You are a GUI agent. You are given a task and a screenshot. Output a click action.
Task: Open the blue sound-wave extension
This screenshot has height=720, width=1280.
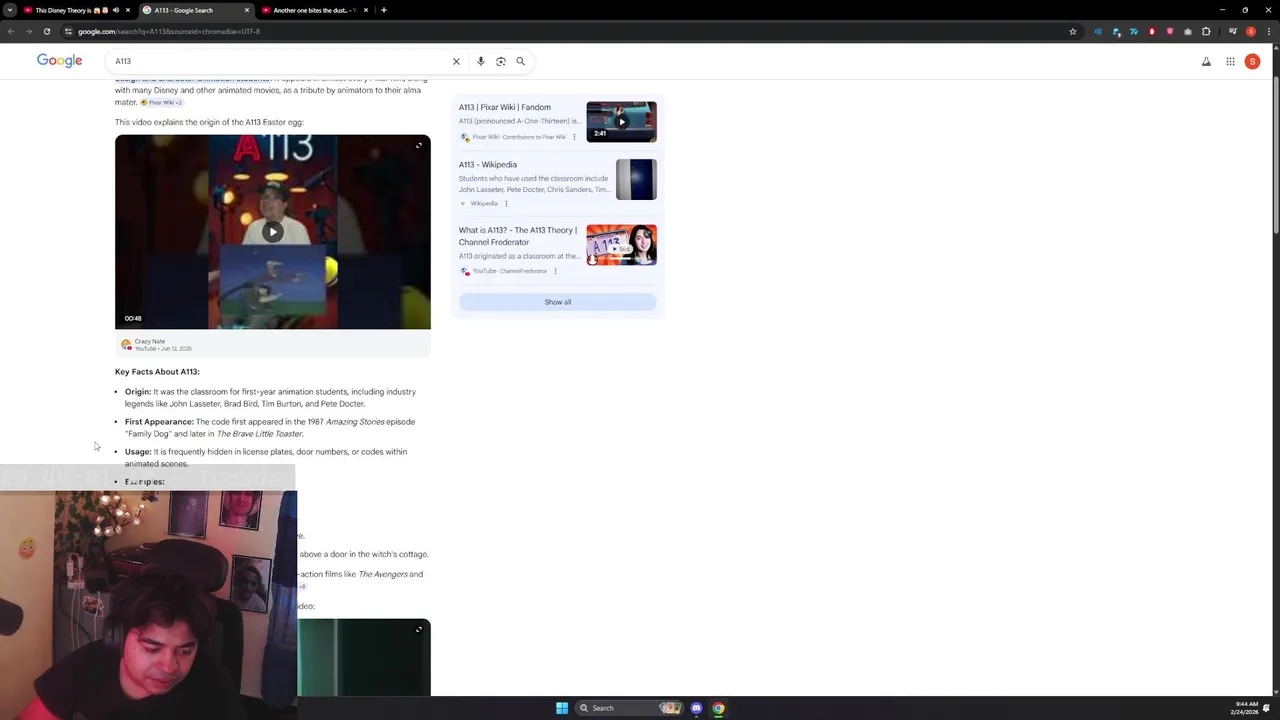click(x=1098, y=31)
